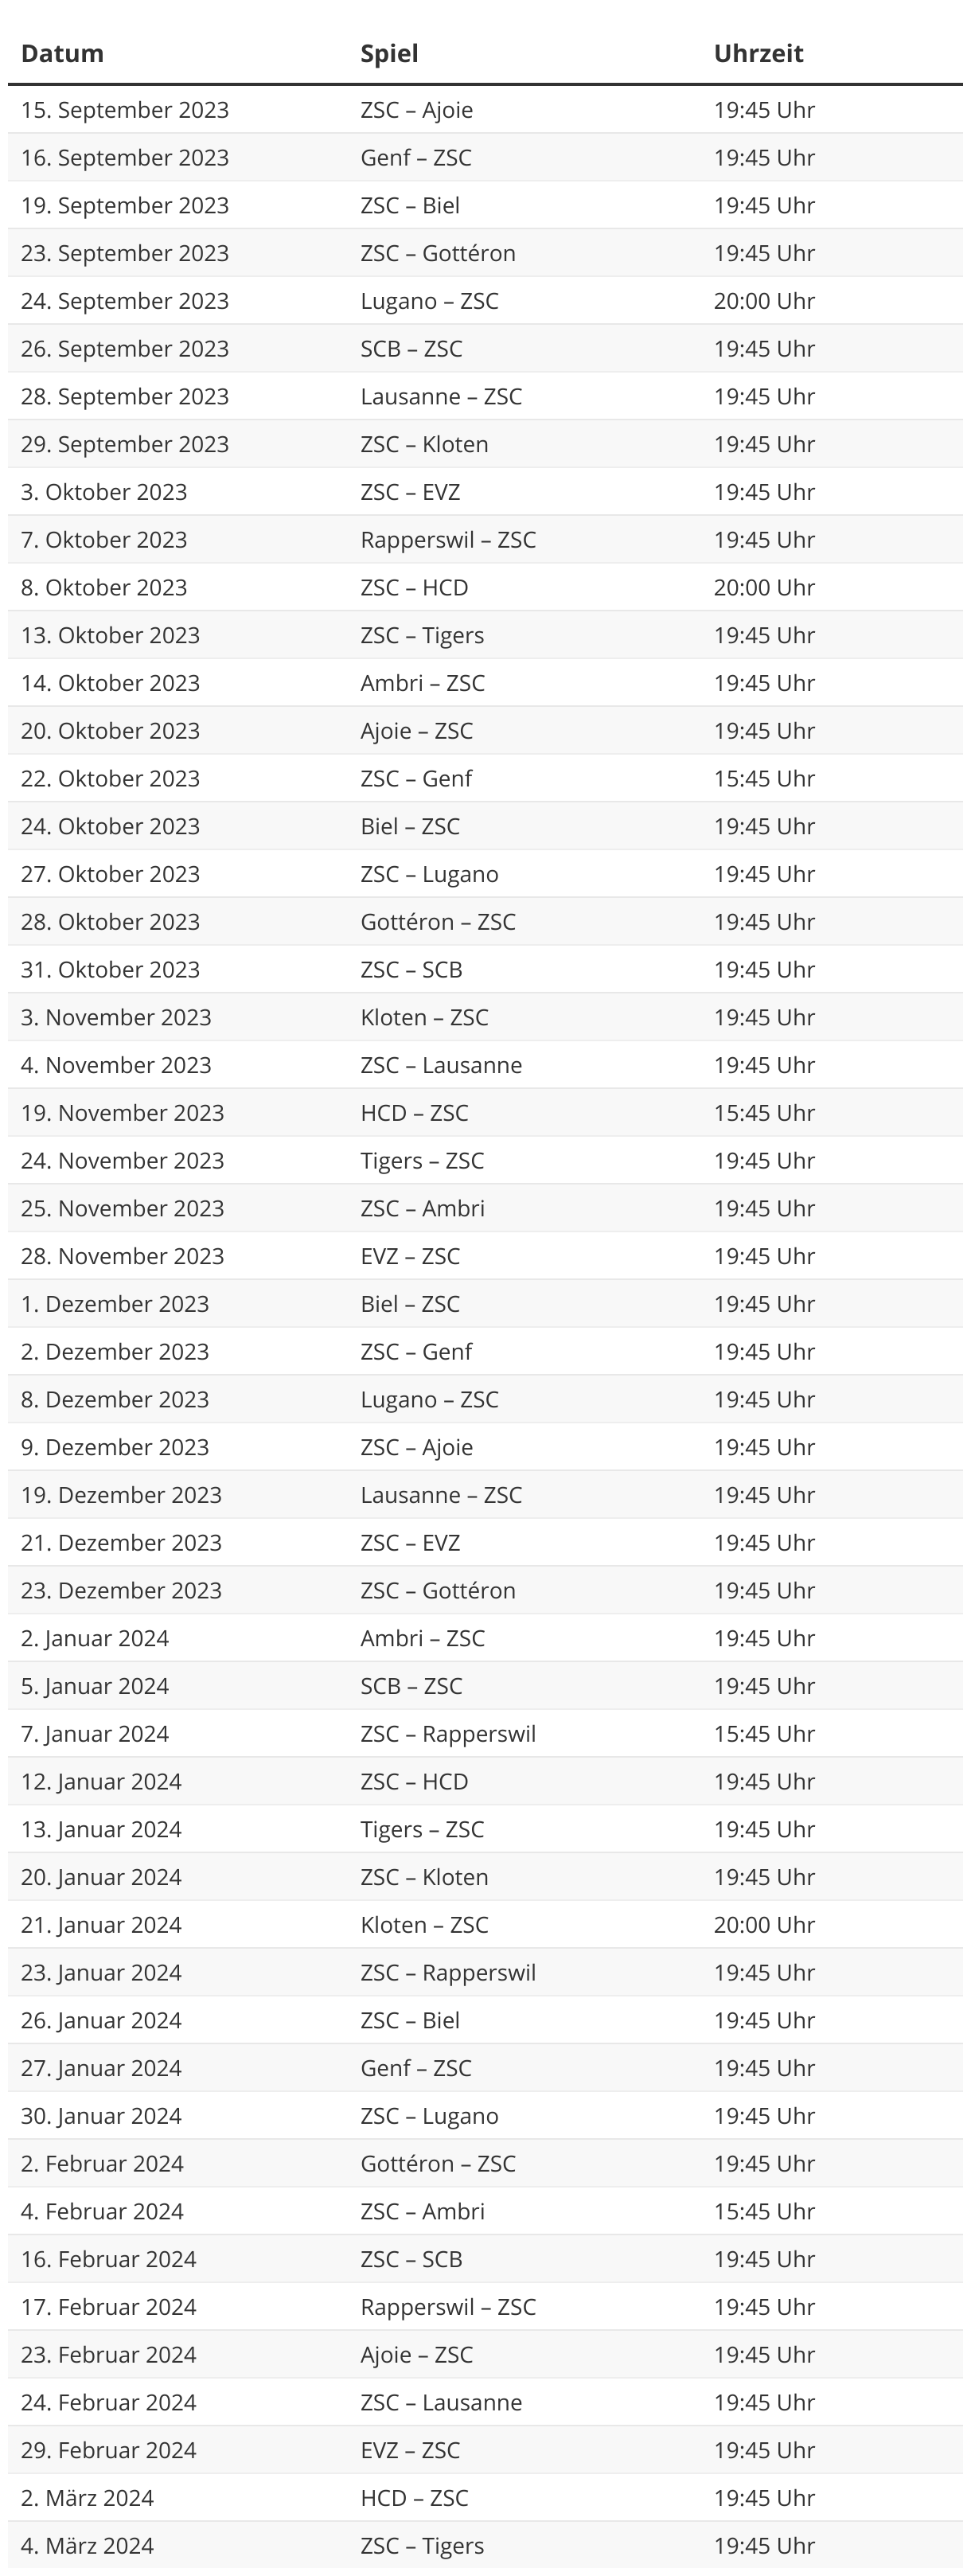Select the 15:45 Uhr time on 22. Oktober
Image resolution: width=971 pixels, height=2576 pixels.
coord(764,779)
